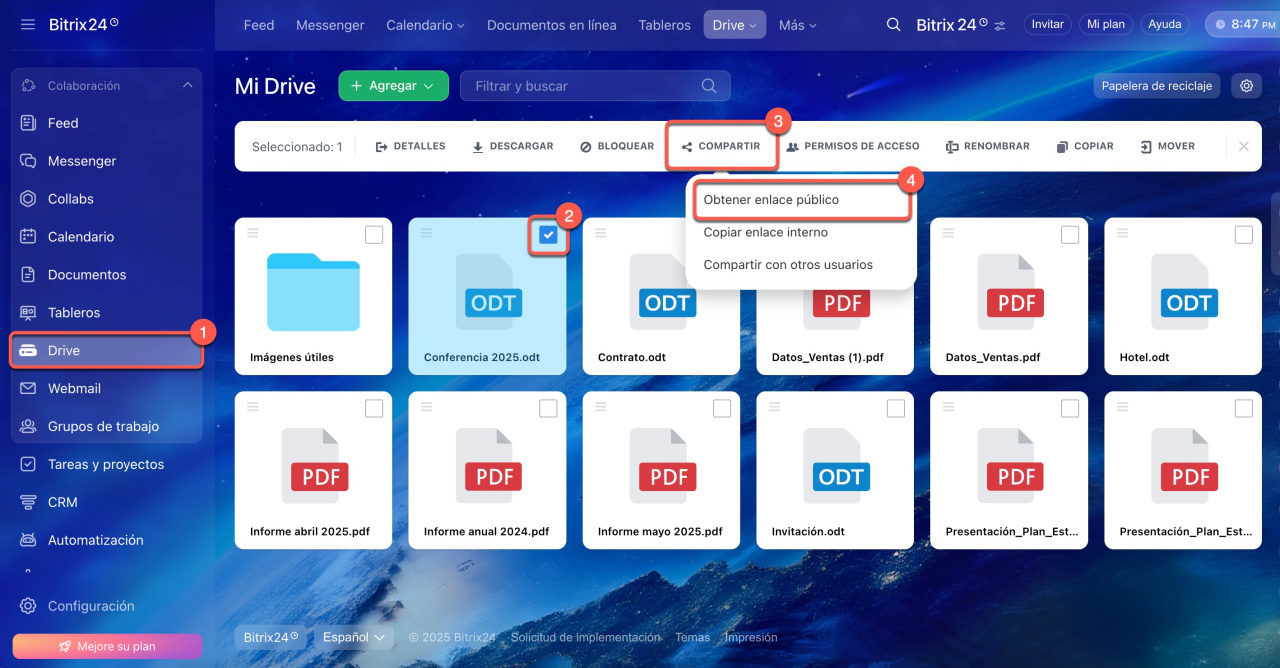This screenshot has width=1280, height=668.
Task: Click the Mejore su plan button
Action: [x=107, y=646]
